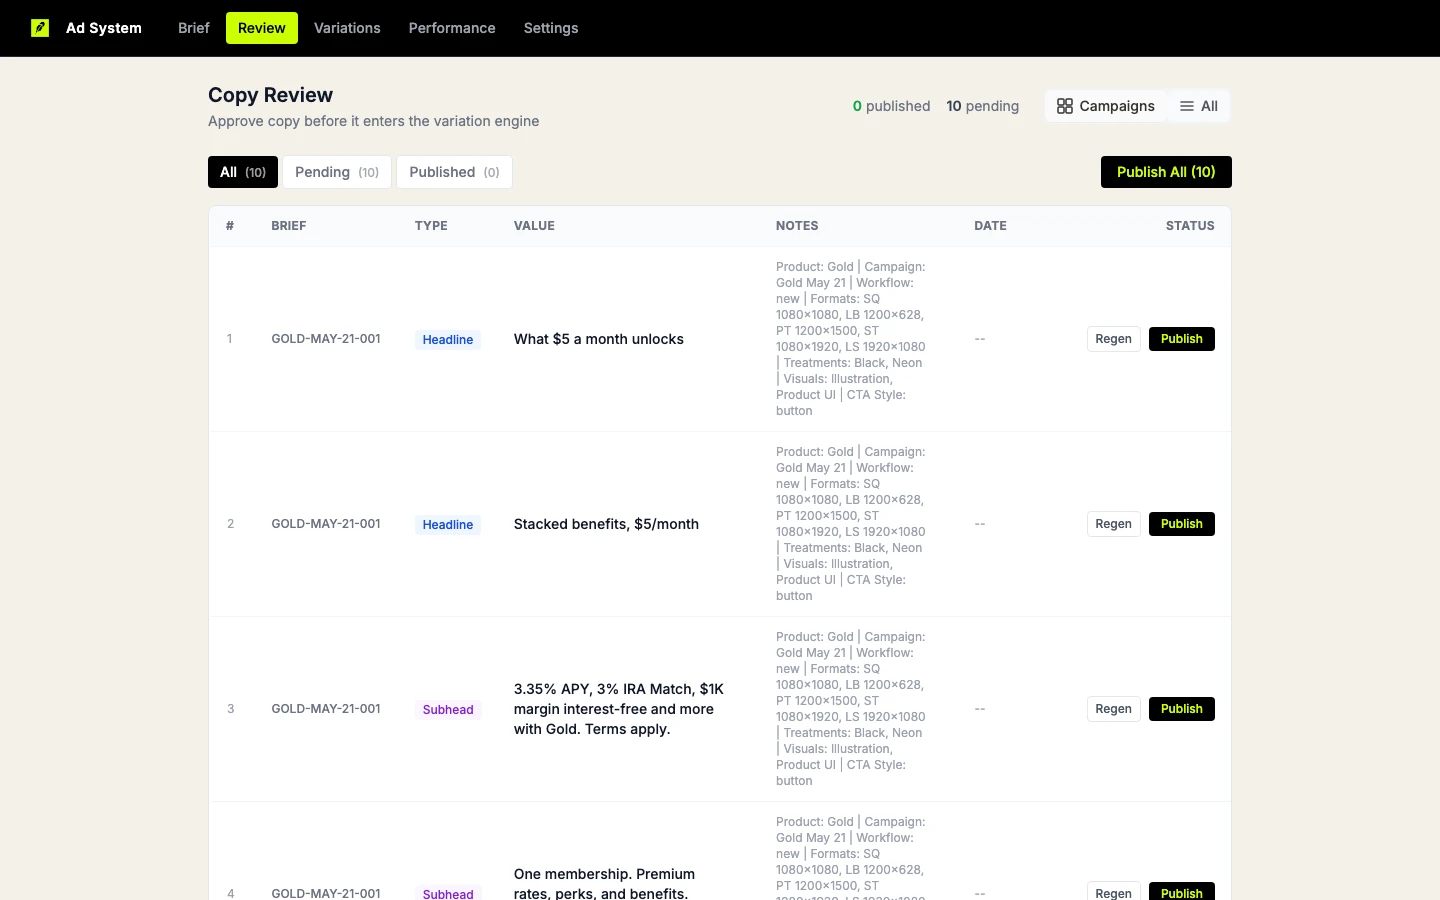1440x900 pixels.
Task: Regen the 'One membership' subhead row
Action: tap(1113, 892)
